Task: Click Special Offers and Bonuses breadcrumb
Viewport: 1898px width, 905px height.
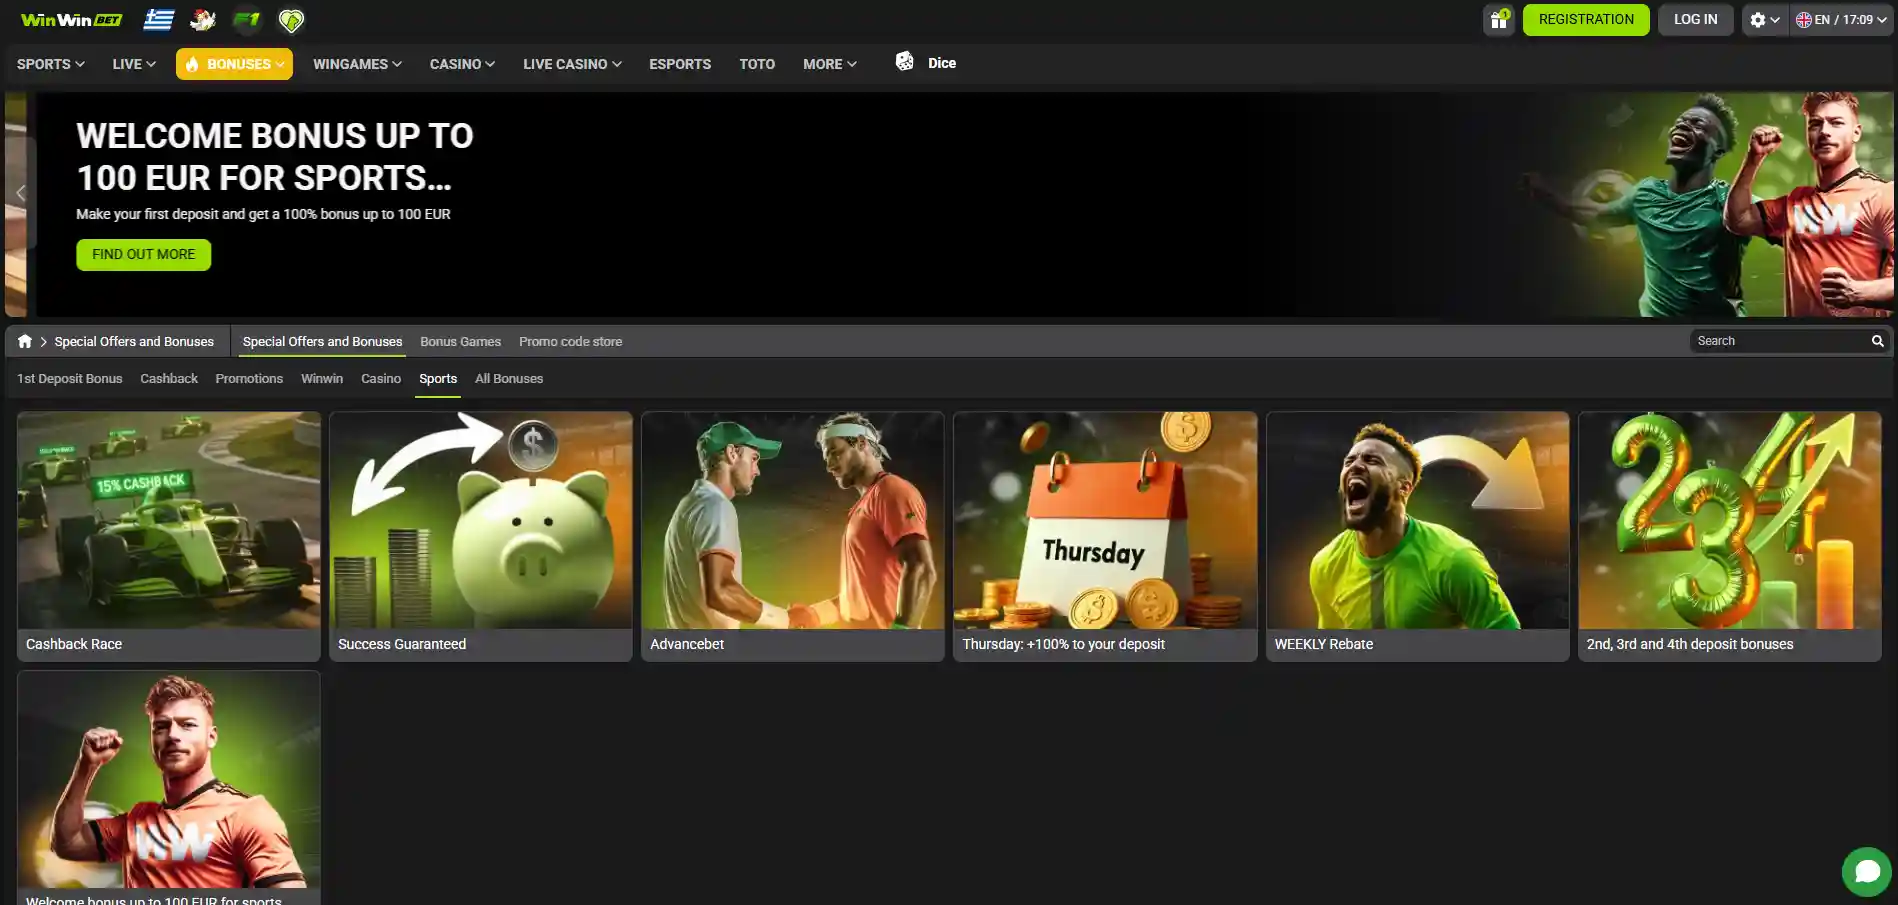Action: click(x=134, y=341)
